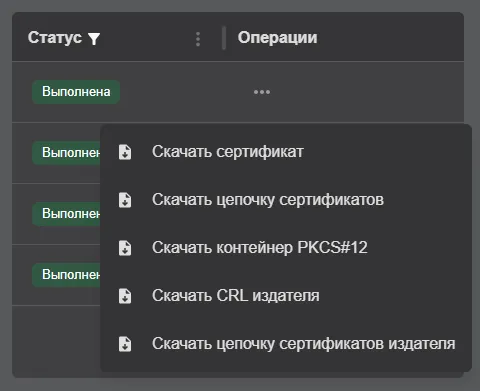The width and height of the screenshot is (480, 391).
Task: Click the download icon beside Скачать контейнер PKCS#12
Action: (x=125, y=248)
